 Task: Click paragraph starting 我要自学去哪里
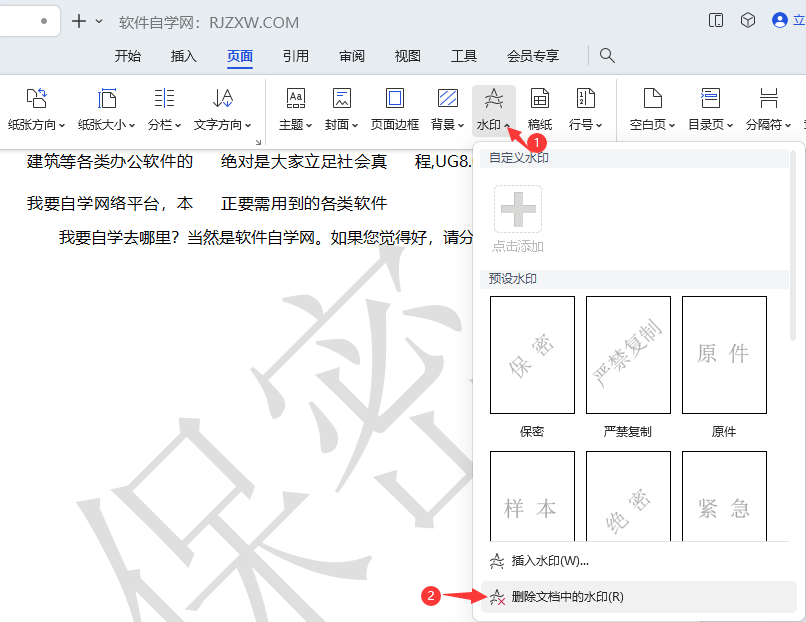click(x=266, y=237)
